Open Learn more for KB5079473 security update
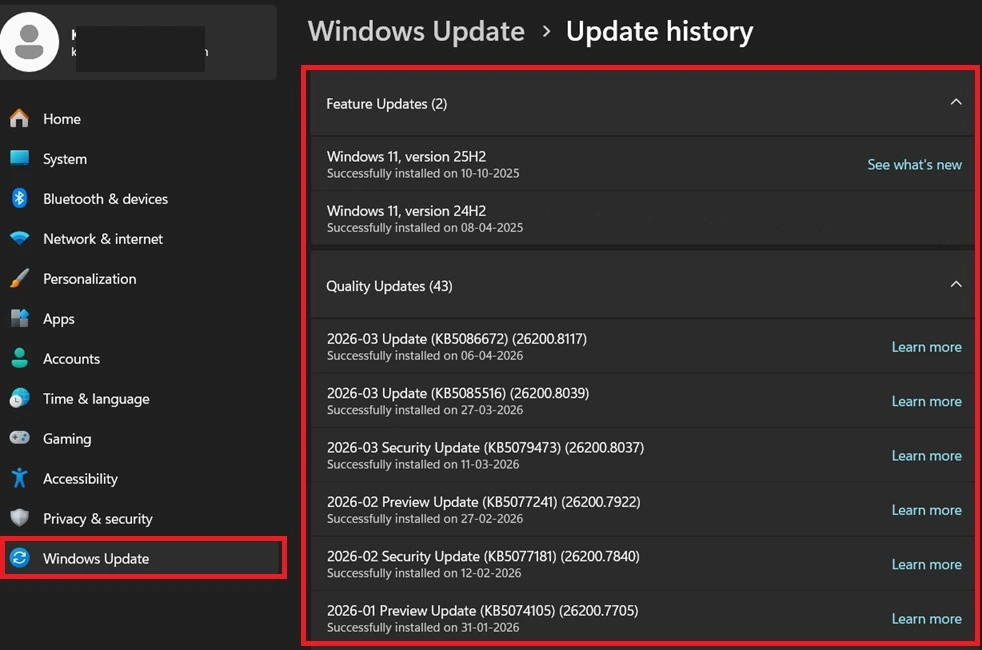Image resolution: width=982 pixels, height=650 pixels. [x=926, y=455]
